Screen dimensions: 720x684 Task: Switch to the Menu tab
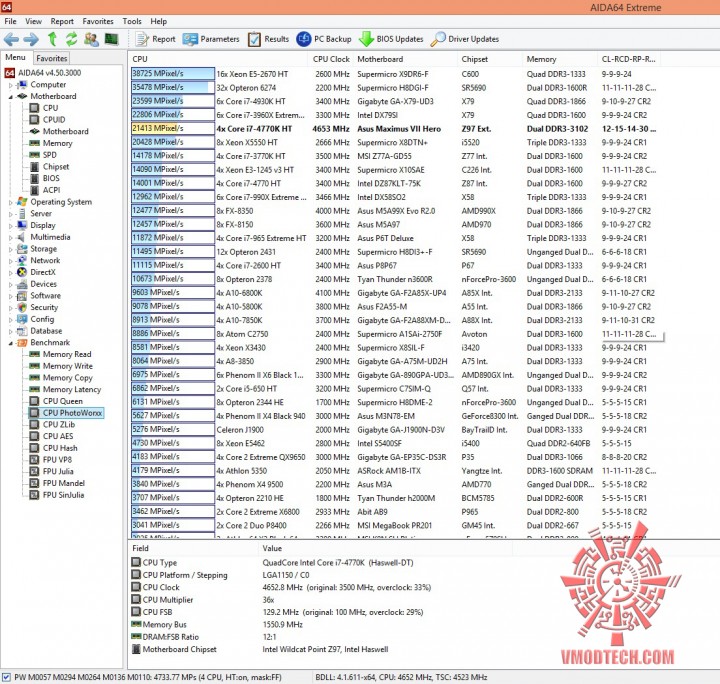[x=15, y=57]
